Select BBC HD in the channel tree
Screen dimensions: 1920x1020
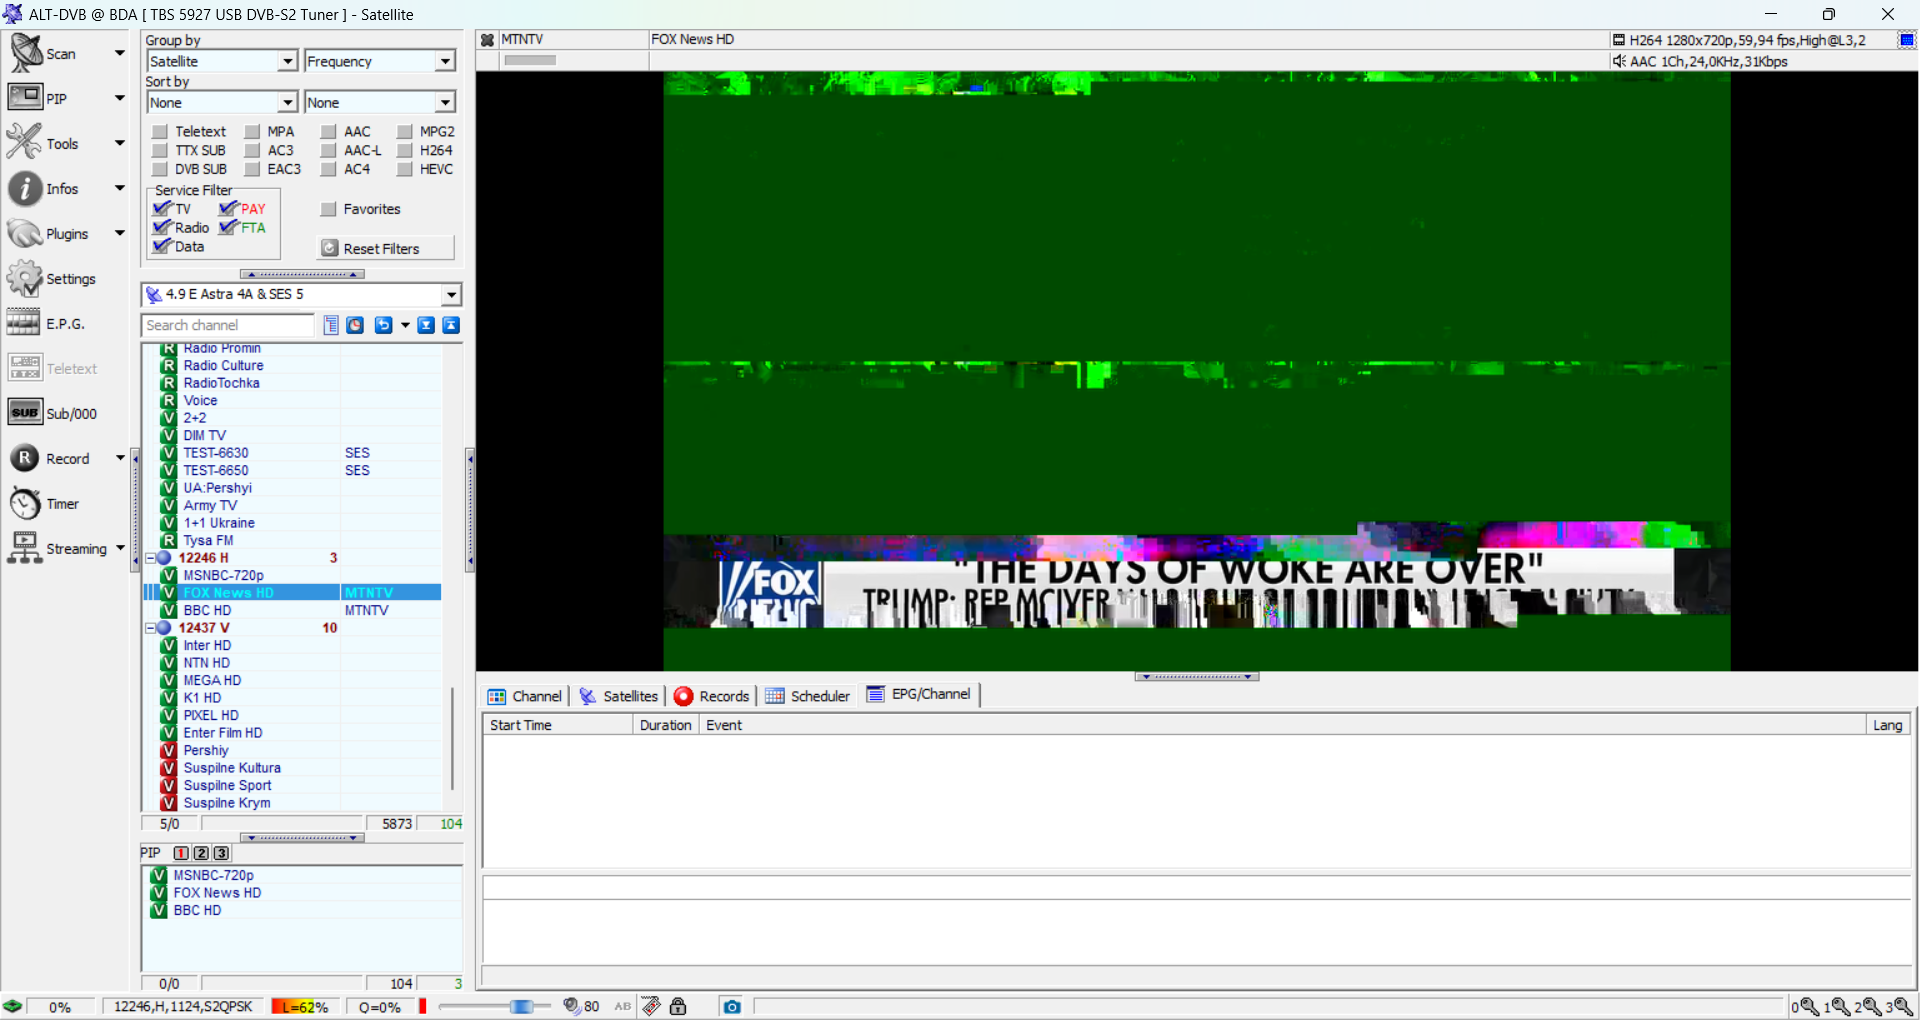(x=207, y=610)
